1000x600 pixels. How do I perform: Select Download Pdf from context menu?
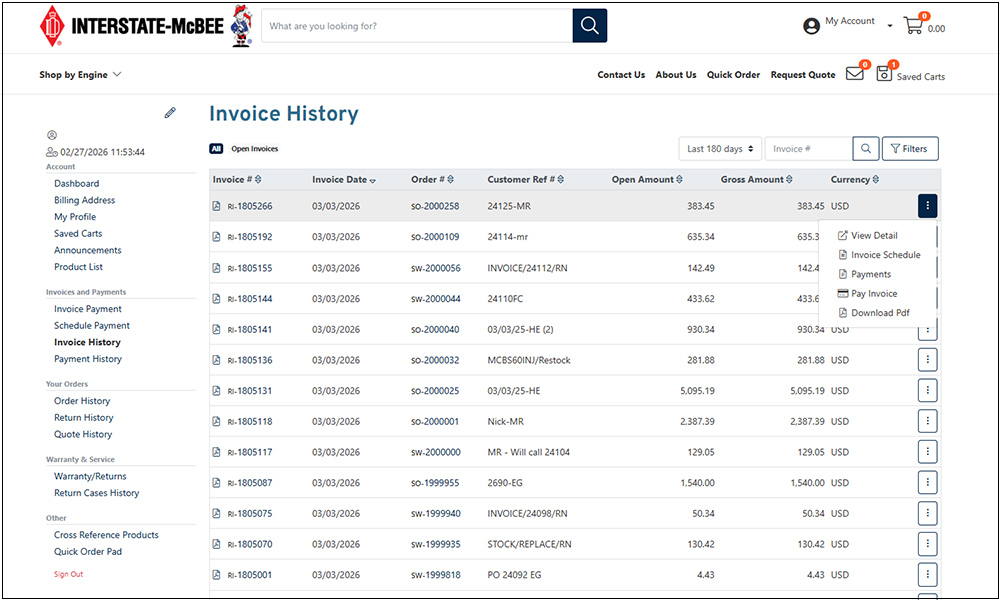[879, 313]
